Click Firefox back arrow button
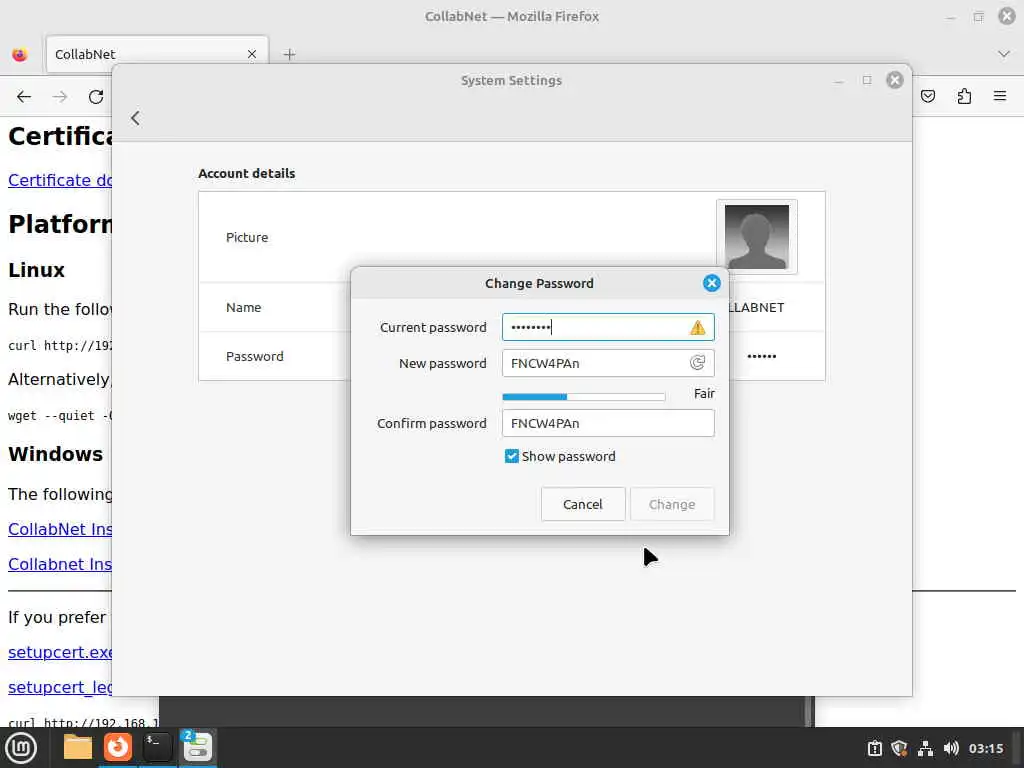 pyautogui.click(x=24, y=97)
